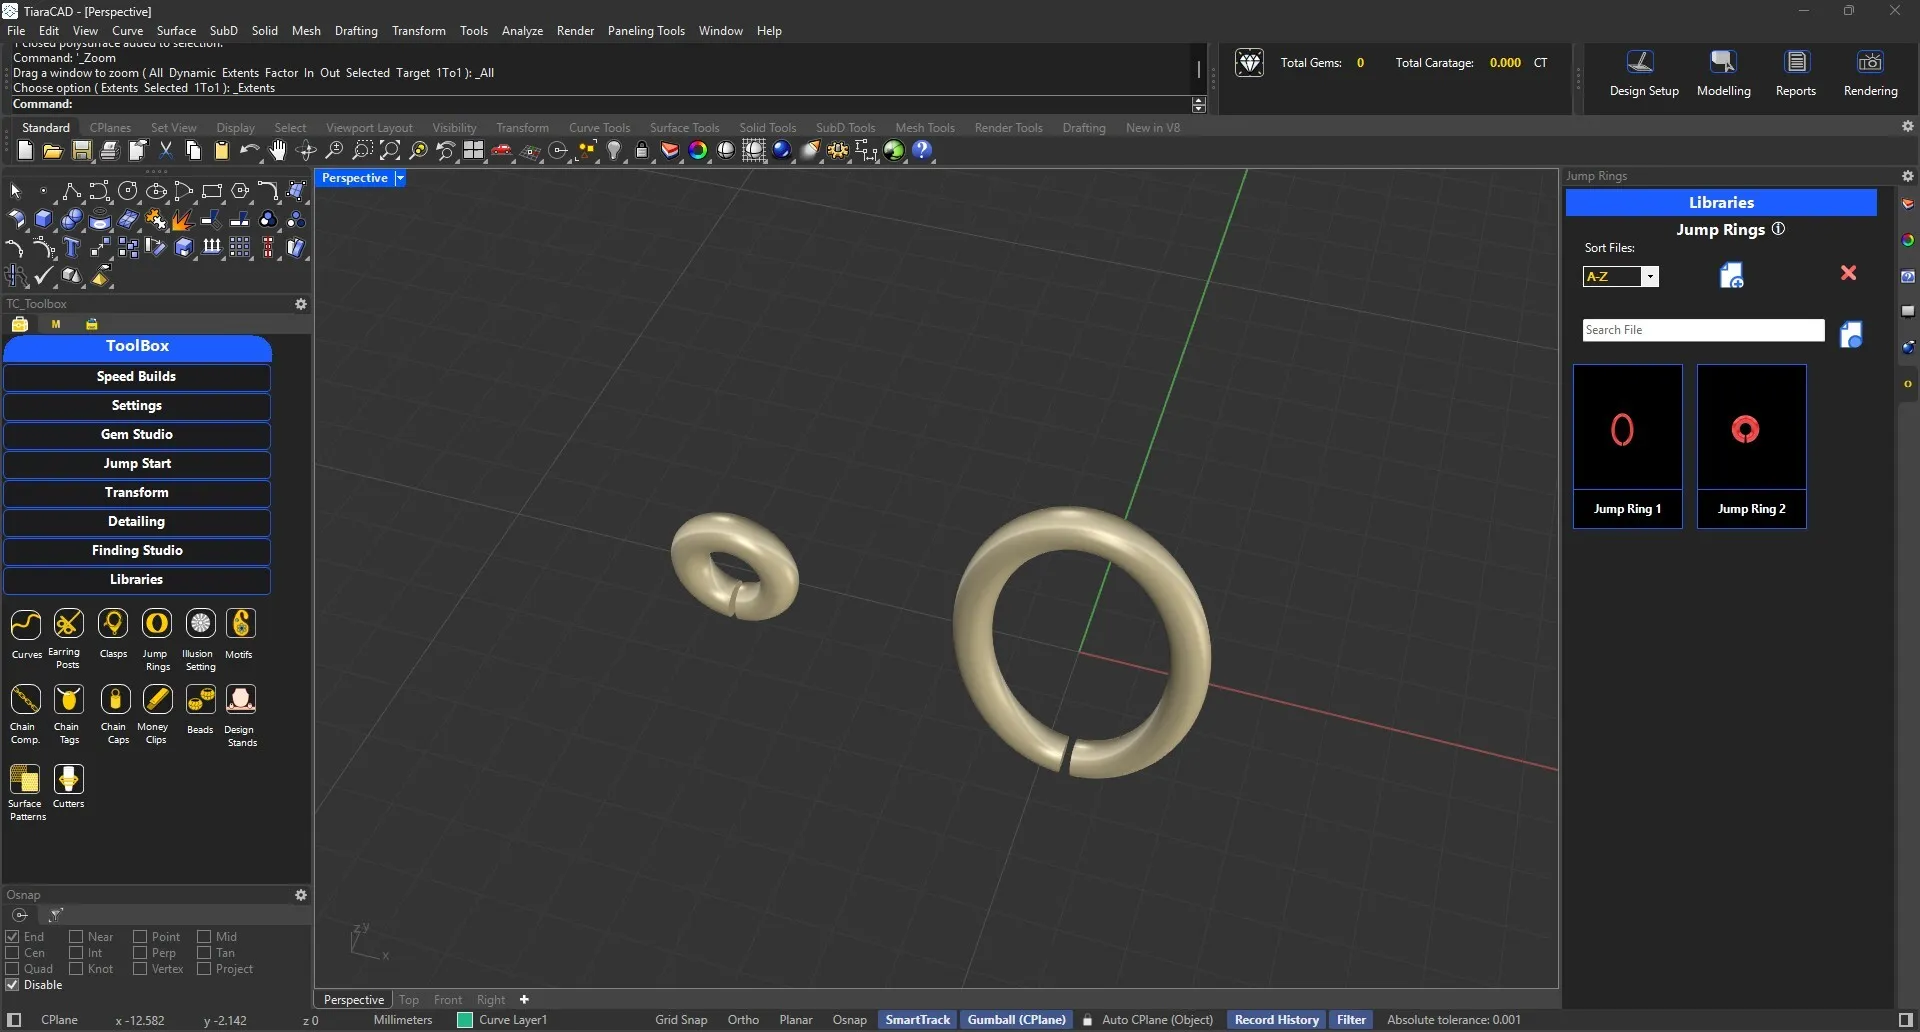Uncheck the End osnap checkbox
This screenshot has width=1920, height=1032.
point(13,937)
